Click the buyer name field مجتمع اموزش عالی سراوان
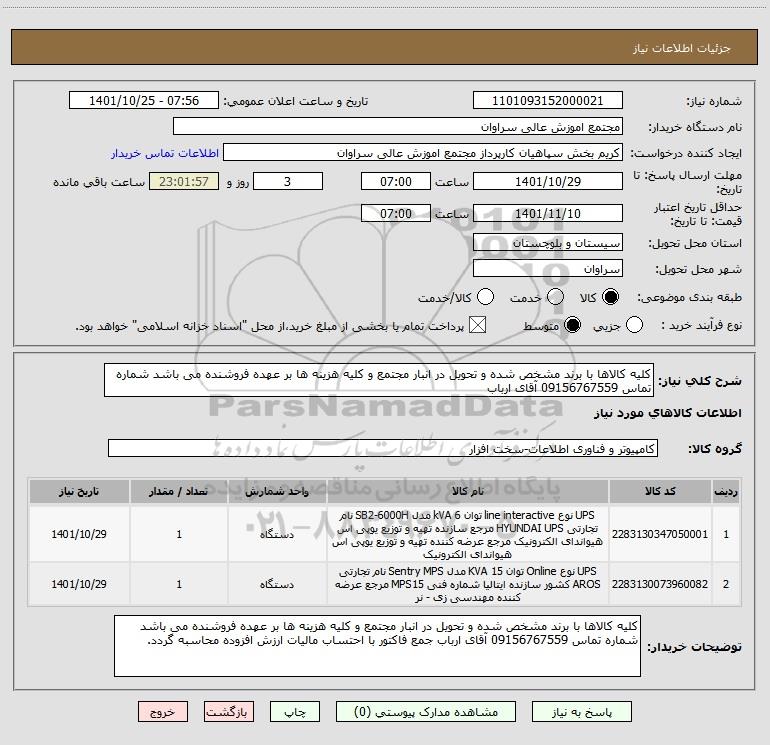The width and height of the screenshot is (770, 745). pyautogui.click(x=398, y=127)
